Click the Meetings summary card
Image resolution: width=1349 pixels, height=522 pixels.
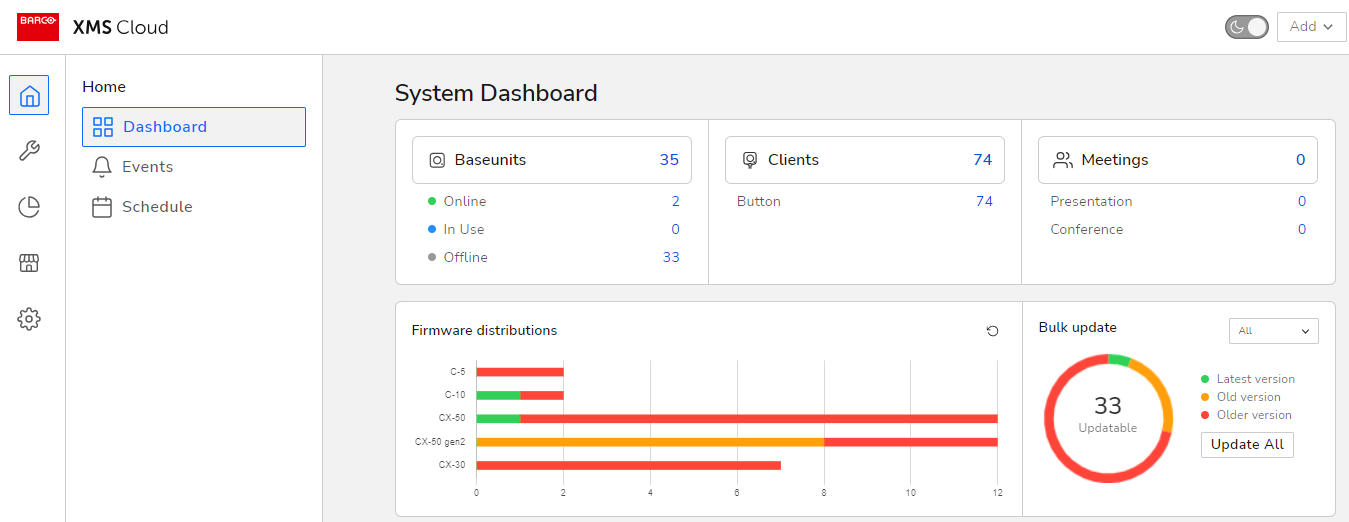pos(1177,160)
